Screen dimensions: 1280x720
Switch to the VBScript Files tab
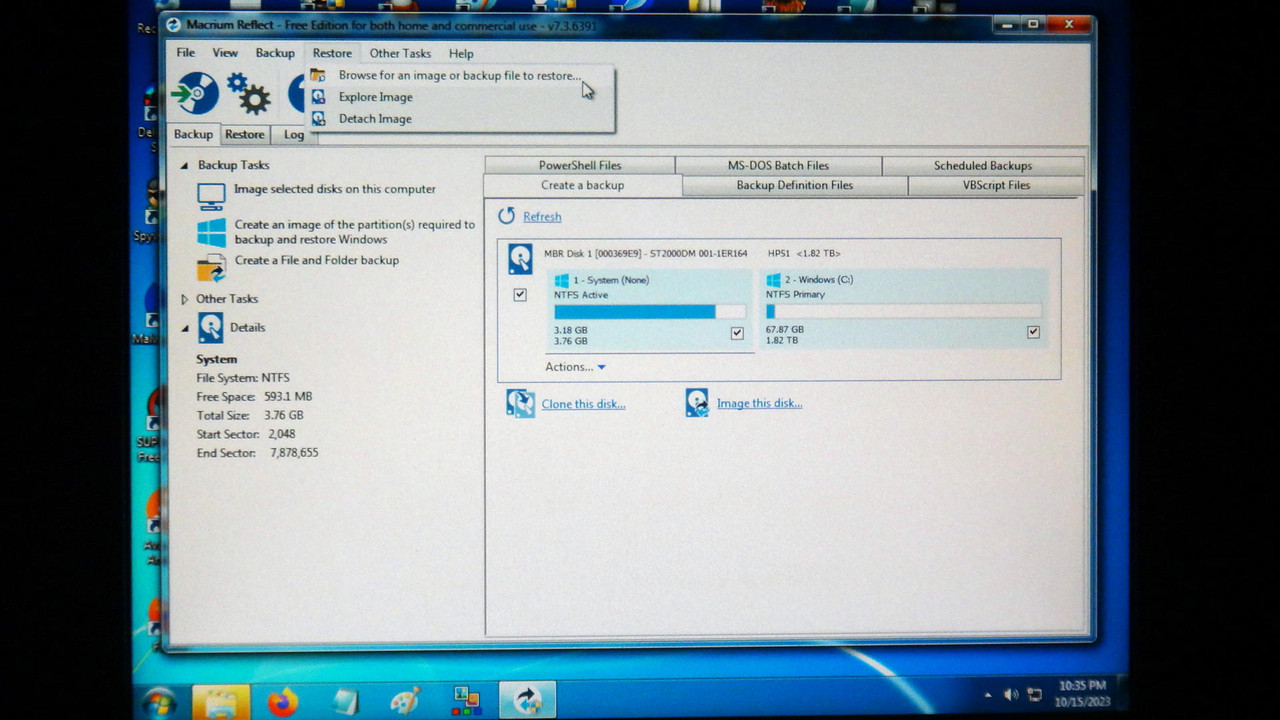(x=996, y=185)
